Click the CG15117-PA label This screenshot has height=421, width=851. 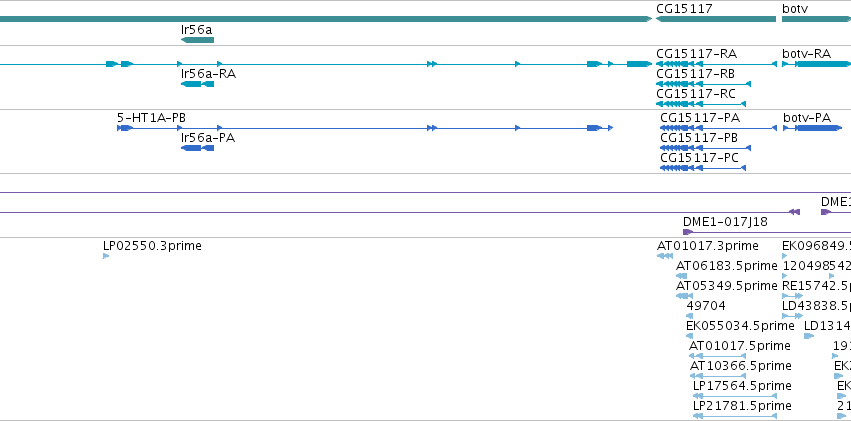click(x=700, y=118)
